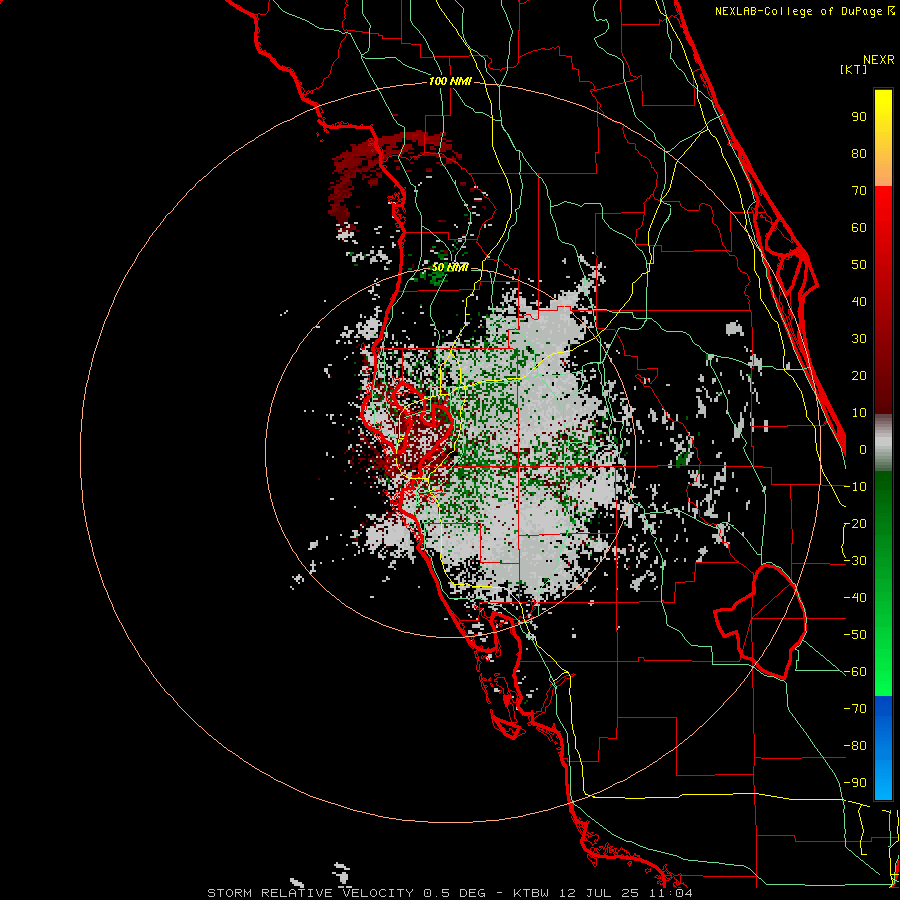
Task: Click the -60 value on the velocity scale
Action: [x=855, y=672]
